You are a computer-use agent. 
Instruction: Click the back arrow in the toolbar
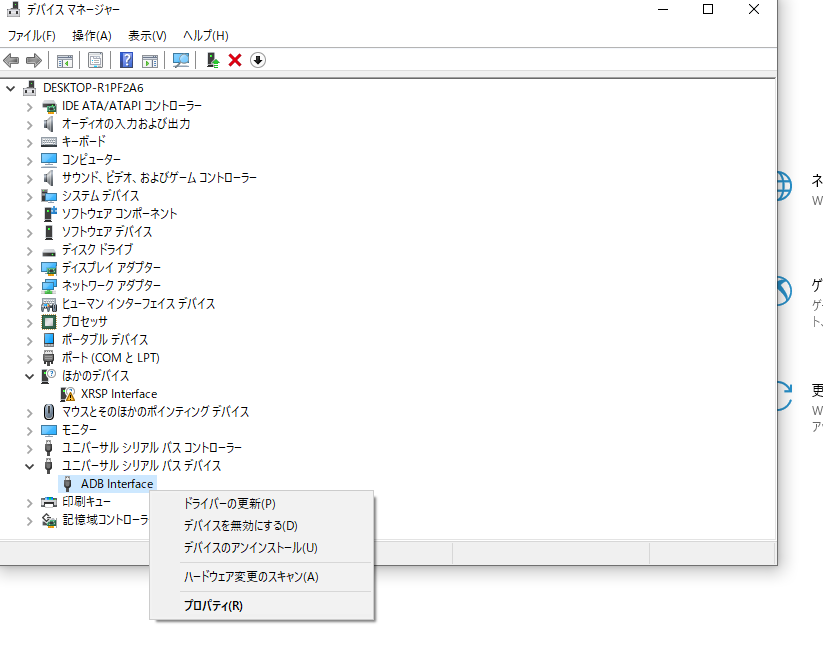point(12,60)
